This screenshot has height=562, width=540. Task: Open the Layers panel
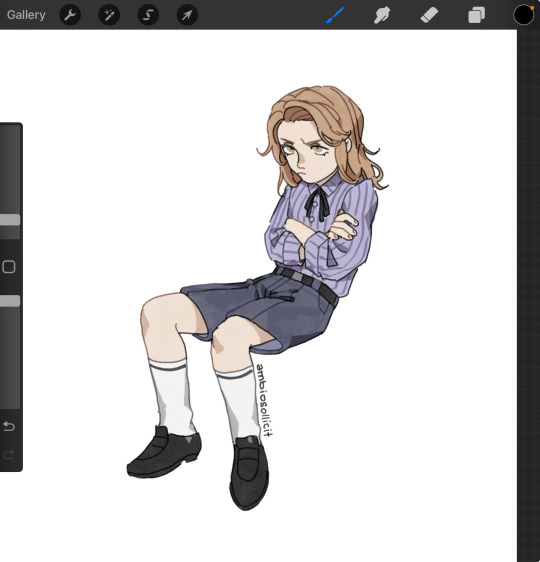pos(476,15)
